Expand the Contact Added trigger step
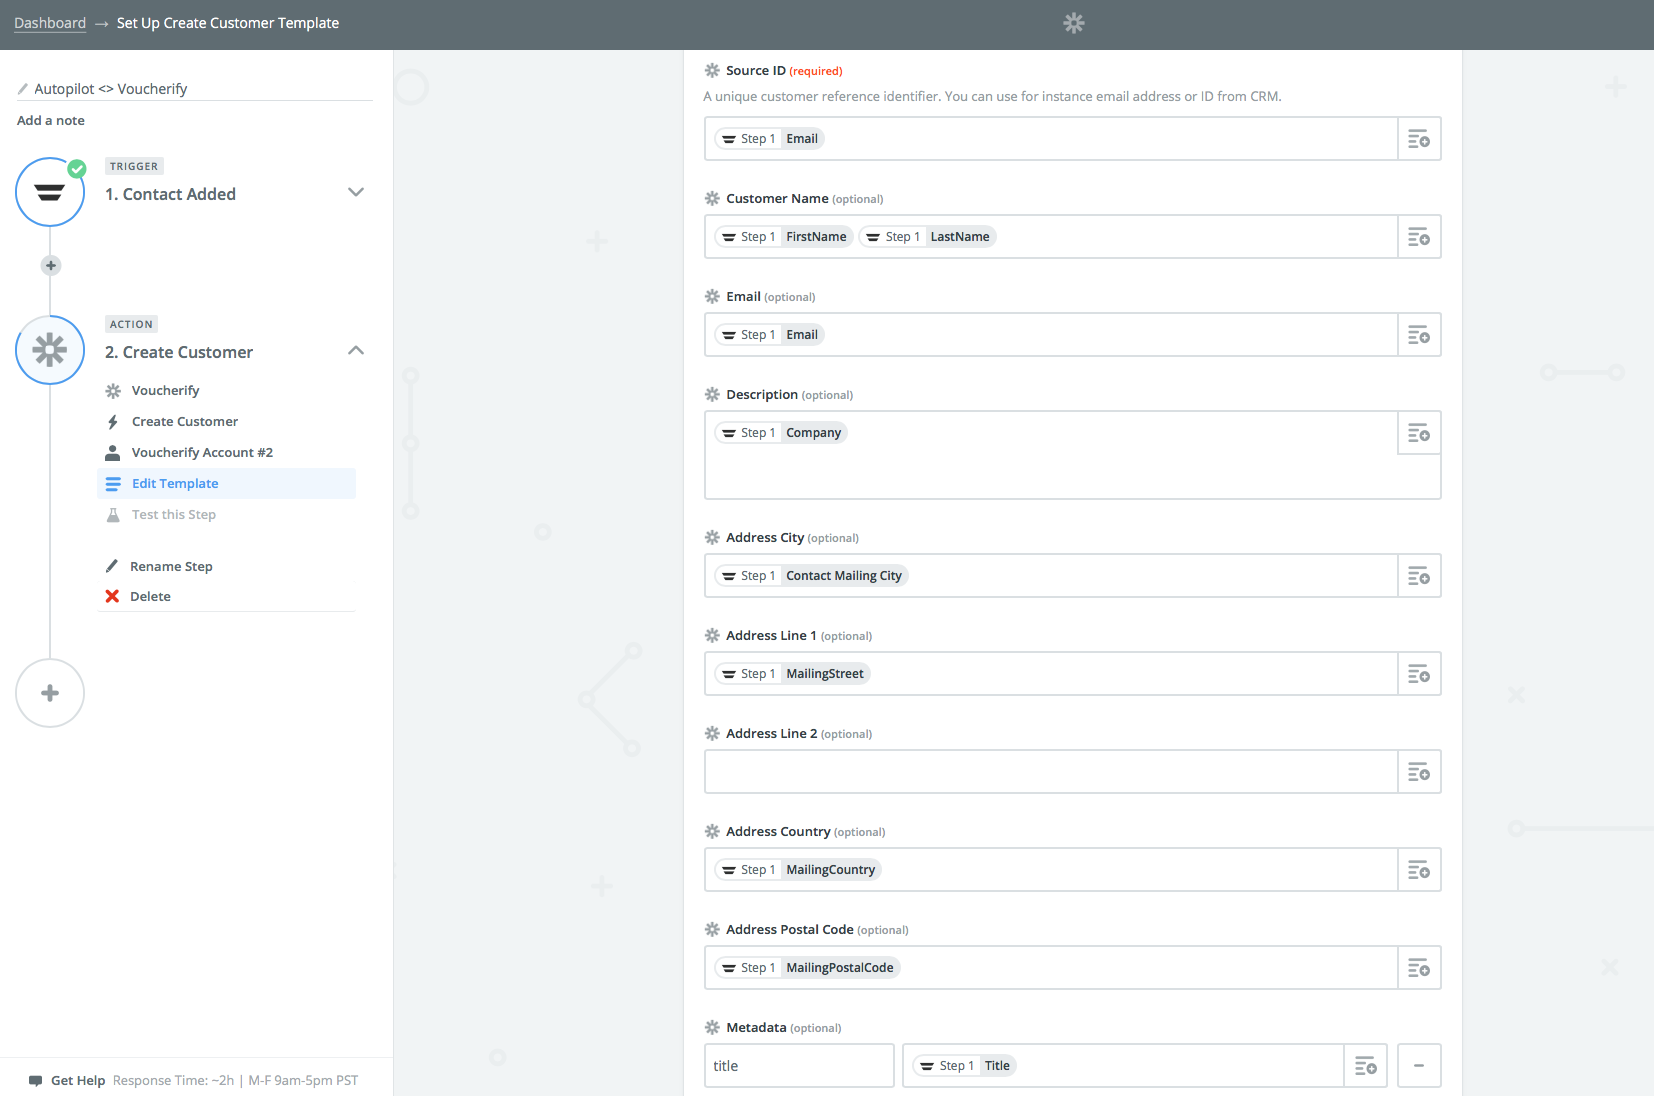The height and width of the screenshot is (1096, 1654). tap(355, 192)
